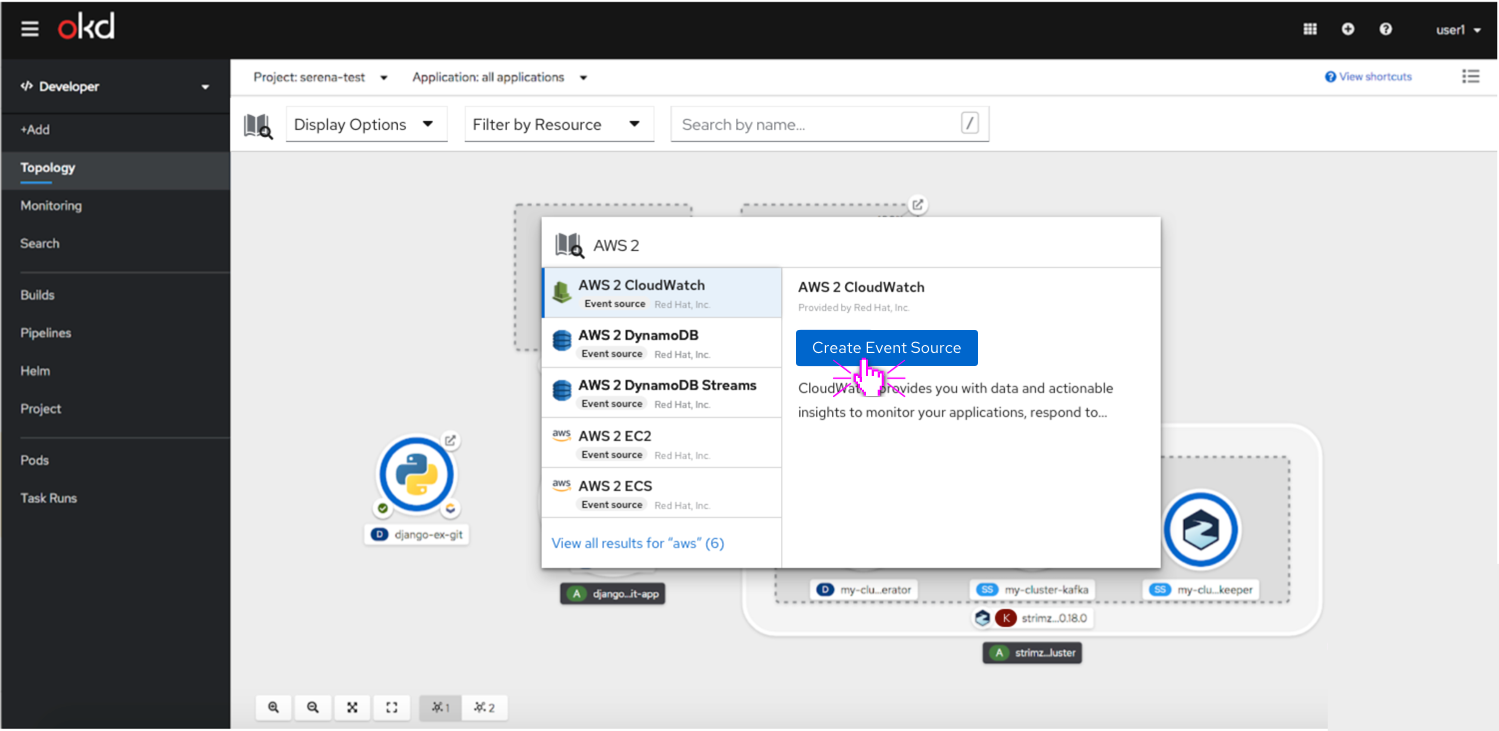
Task: Click the View shortcuts link
Action: pos(1368,77)
